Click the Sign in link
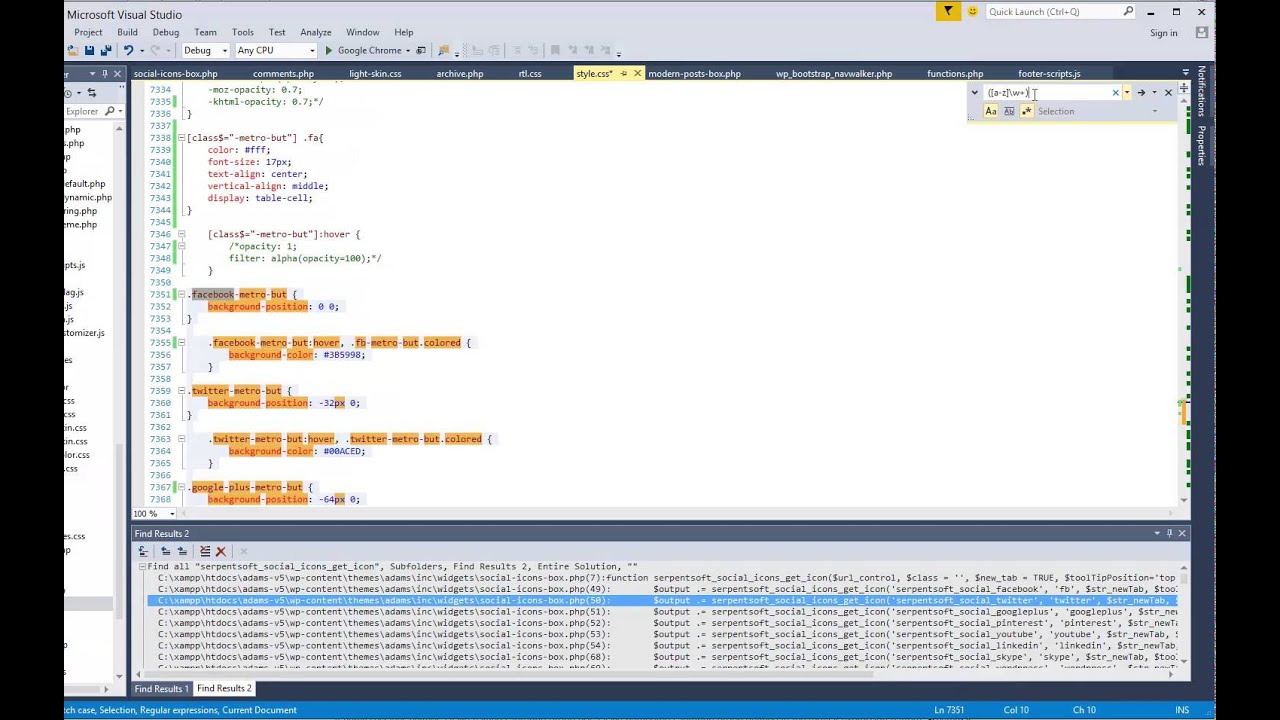This screenshot has width=1280, height=720. (x=1164, y=33)
